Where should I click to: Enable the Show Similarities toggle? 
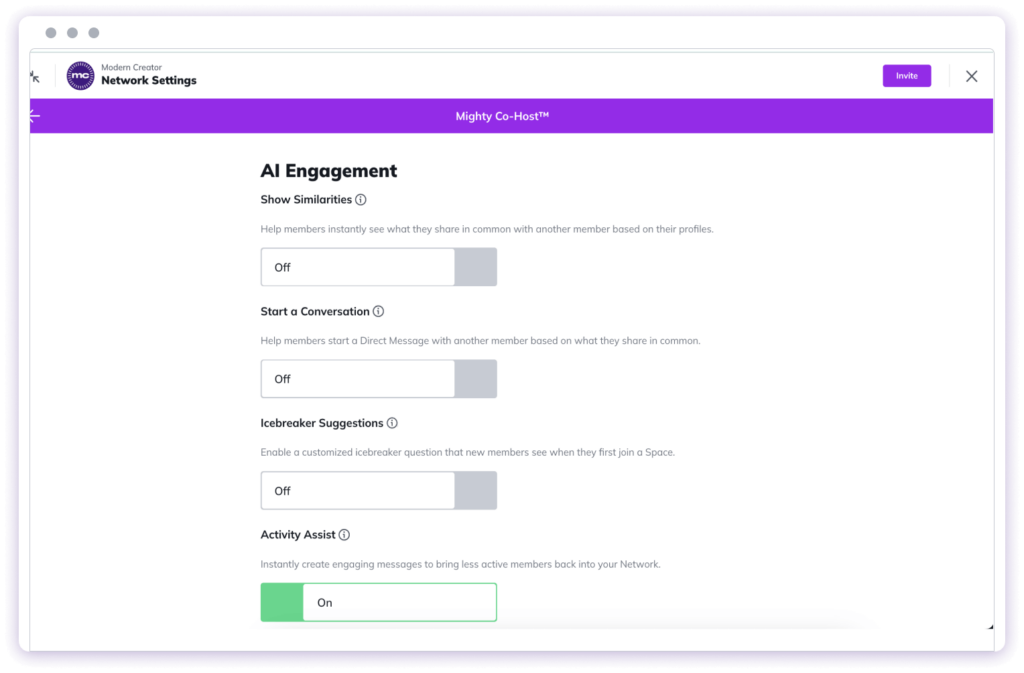coord(476,267)
